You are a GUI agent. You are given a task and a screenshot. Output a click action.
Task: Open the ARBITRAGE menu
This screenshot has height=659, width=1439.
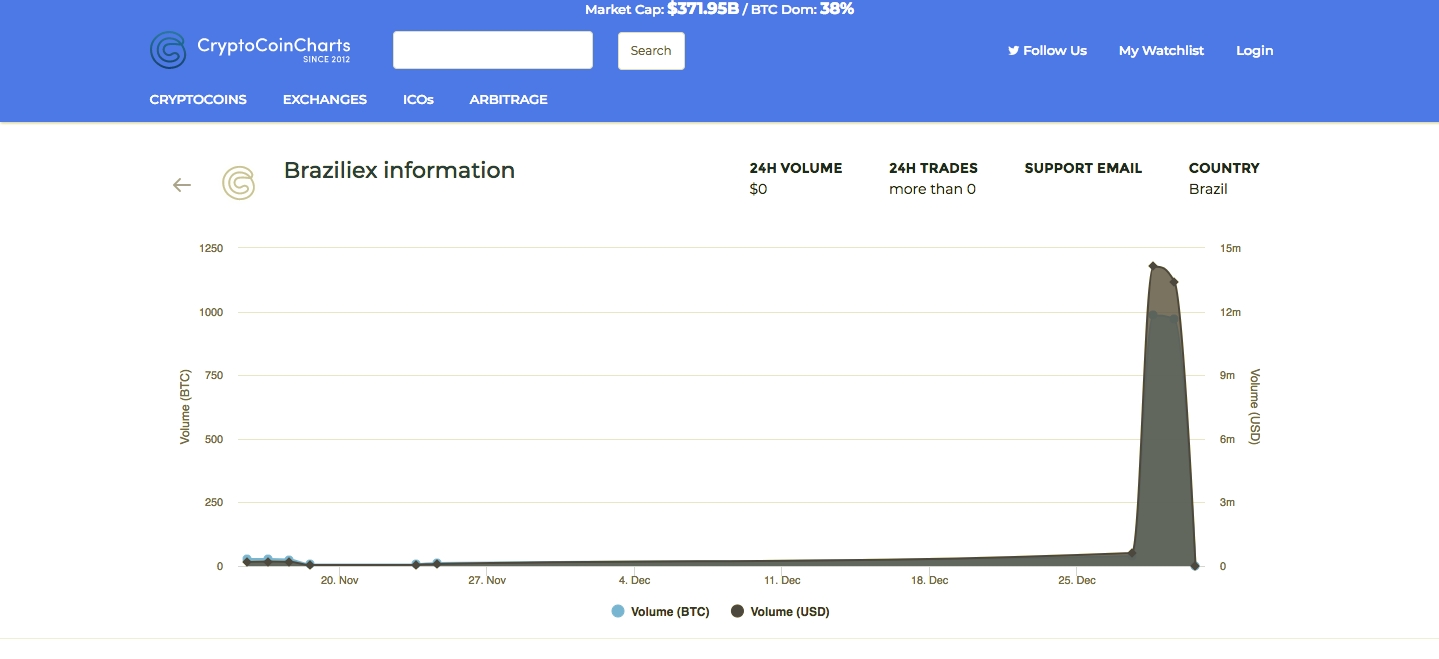508,99
